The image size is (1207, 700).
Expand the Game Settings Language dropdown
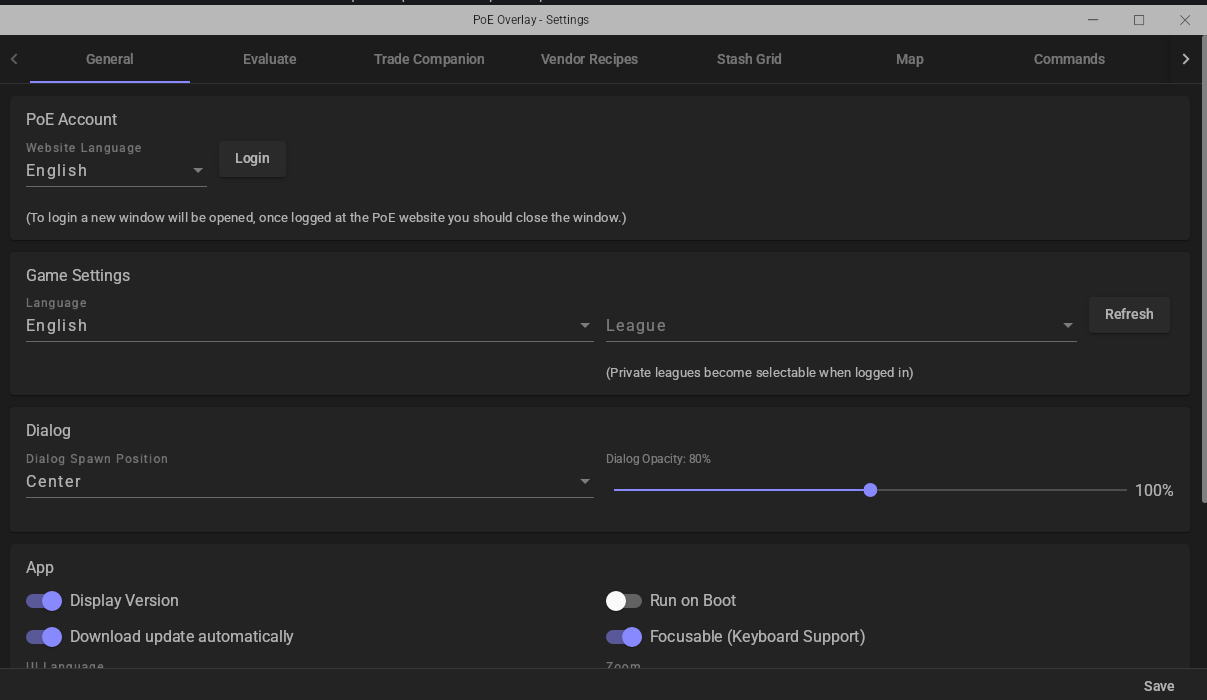(309, 325)
